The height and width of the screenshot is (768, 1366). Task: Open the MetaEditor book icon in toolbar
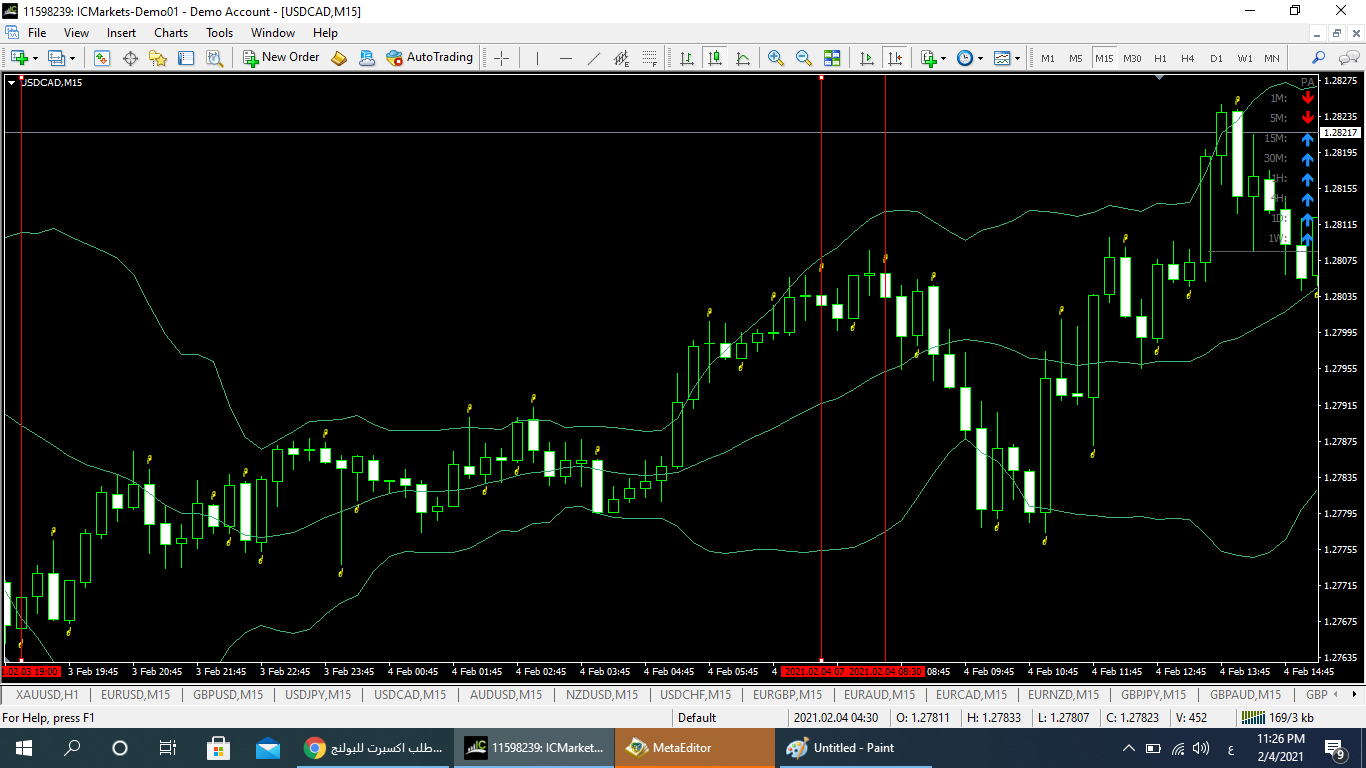click(x=338, y=58)
